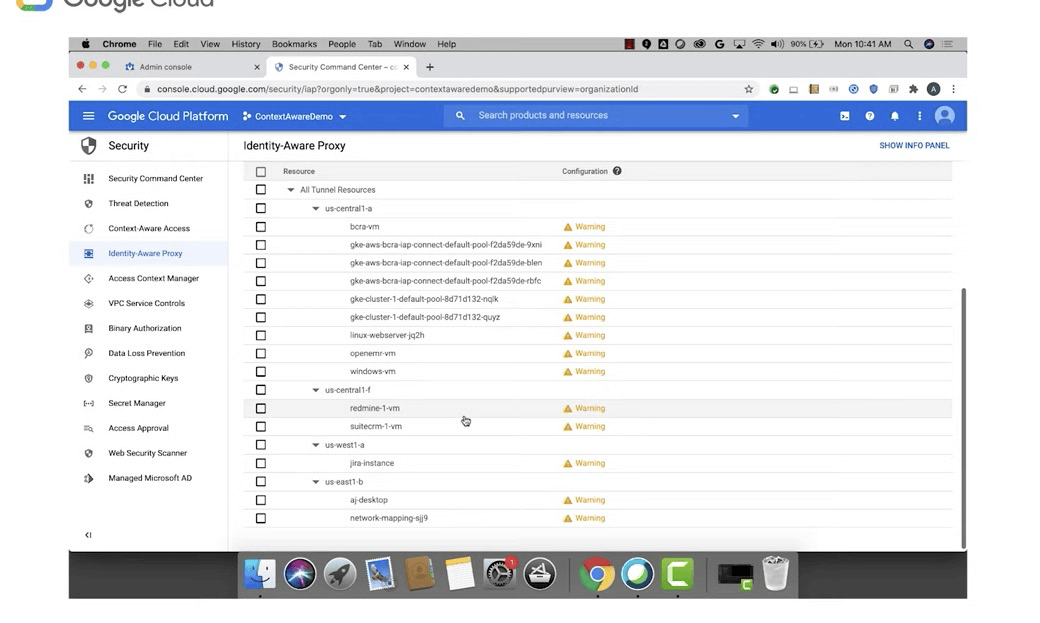This screenshot has height=623, width=1040.
Task: Check the jira-instance checkbox
Action: (261, 464)
